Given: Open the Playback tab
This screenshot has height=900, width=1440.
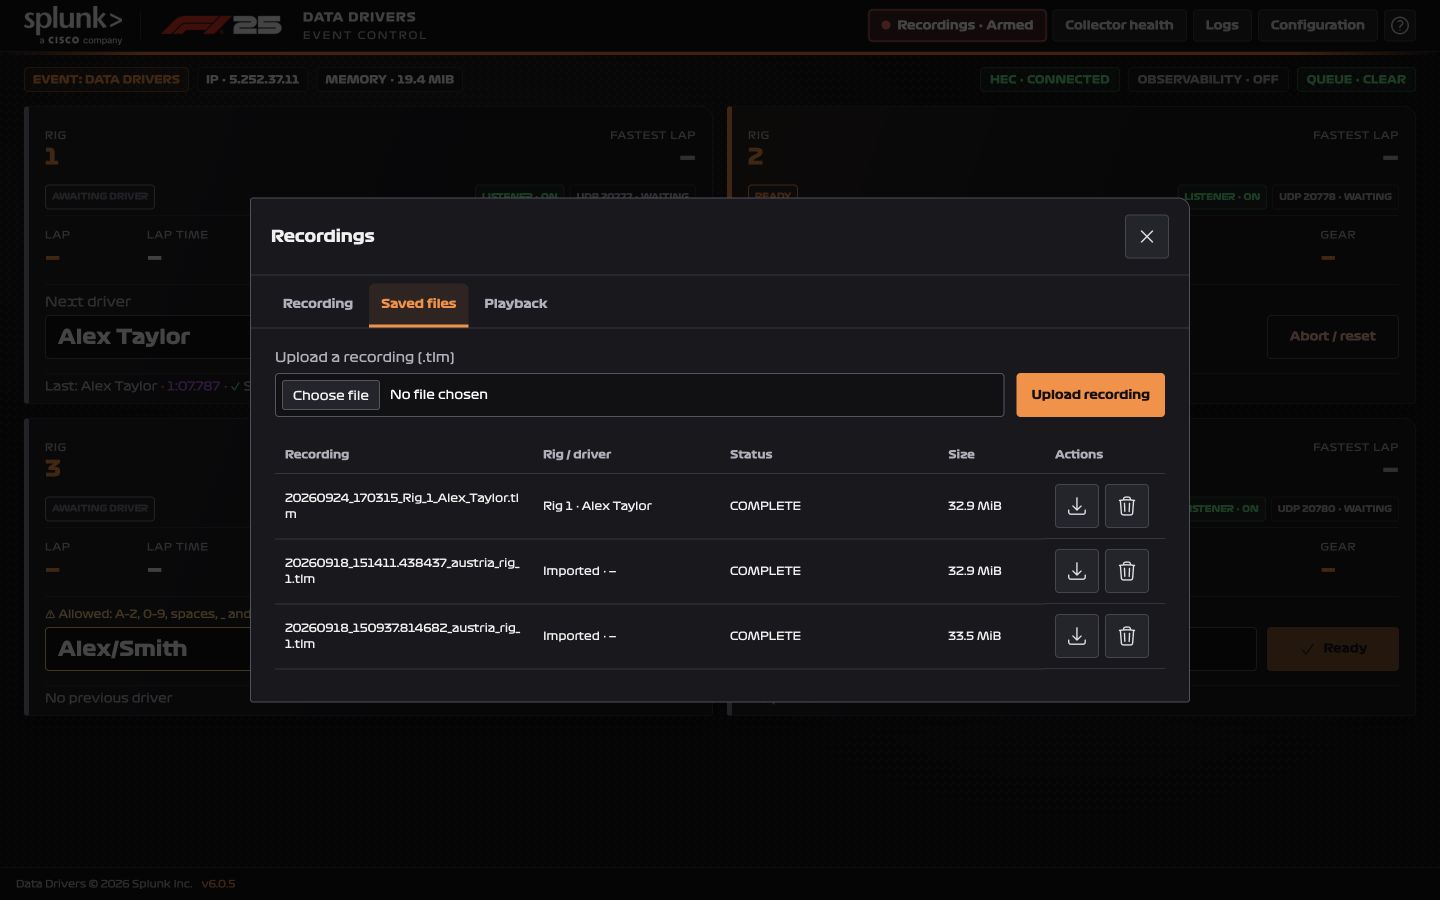Looking at the screenshot, I should 516,304.
